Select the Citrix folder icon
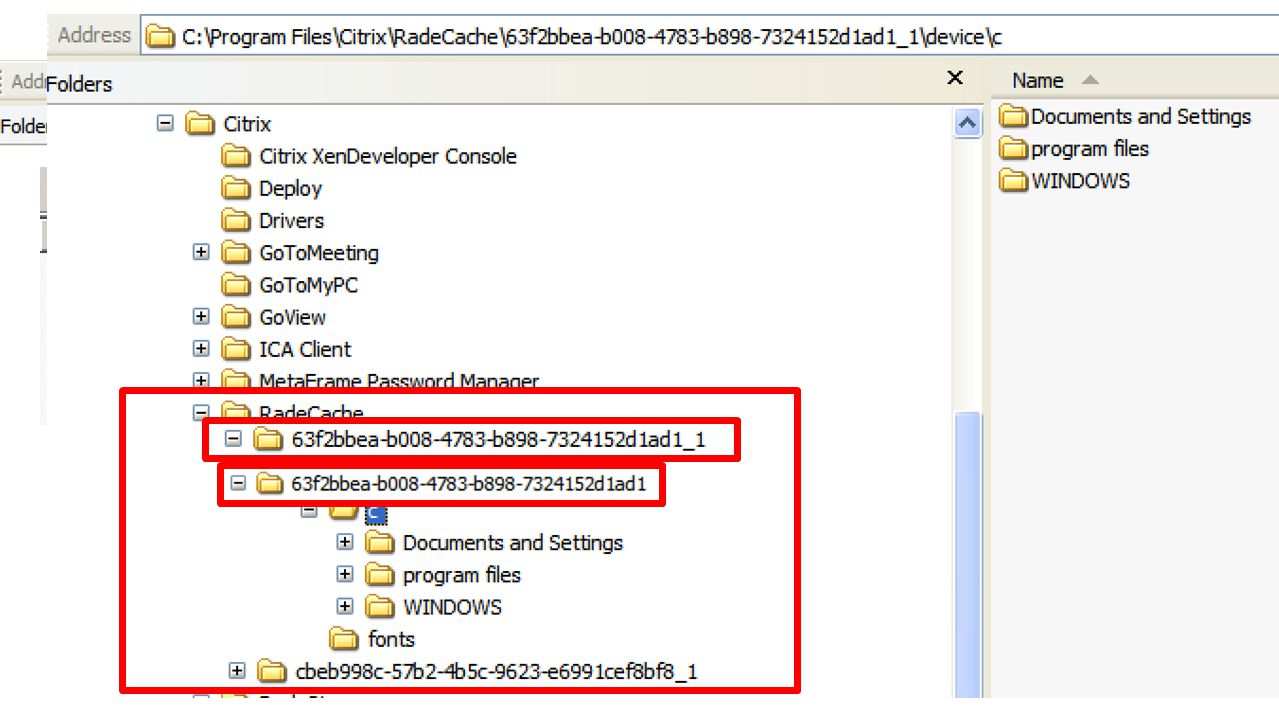The width and height of the screenshot is (1279, 720). tap(201, 124)
